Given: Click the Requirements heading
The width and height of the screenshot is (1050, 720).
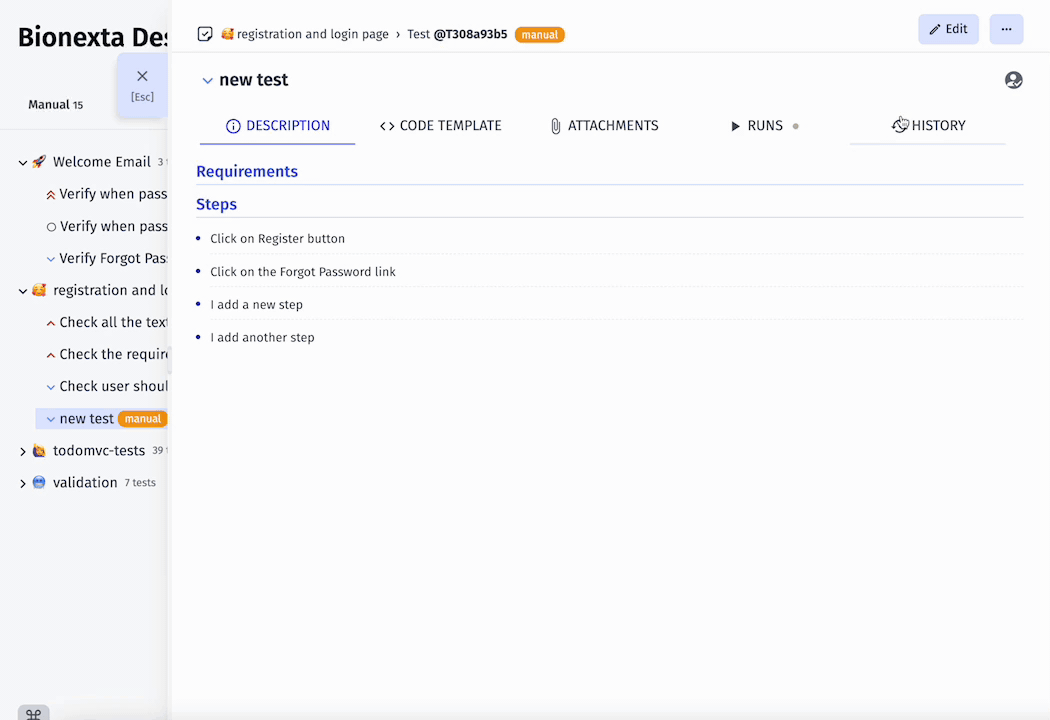Looking at the screenshot, I should tap(247, 171).
